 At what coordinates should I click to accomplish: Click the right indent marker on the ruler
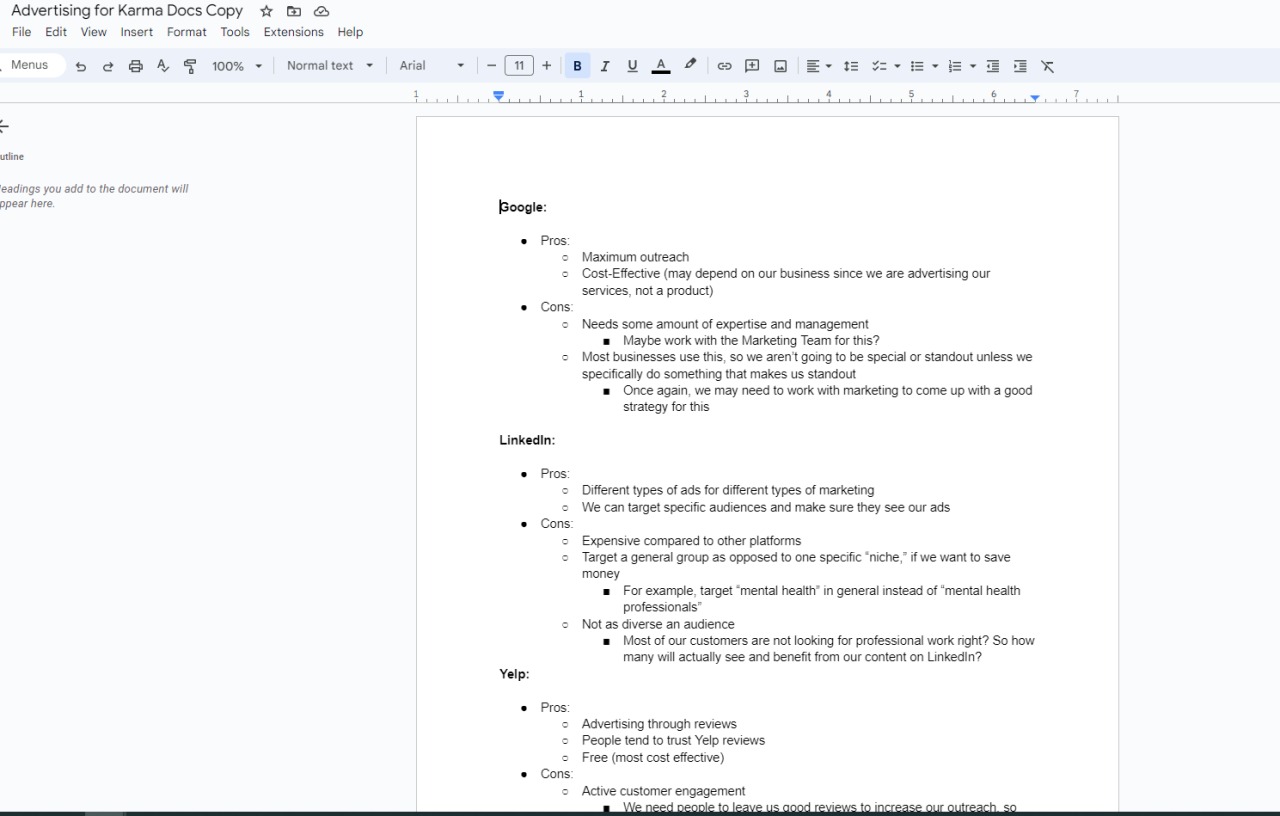pos(1035,98)
